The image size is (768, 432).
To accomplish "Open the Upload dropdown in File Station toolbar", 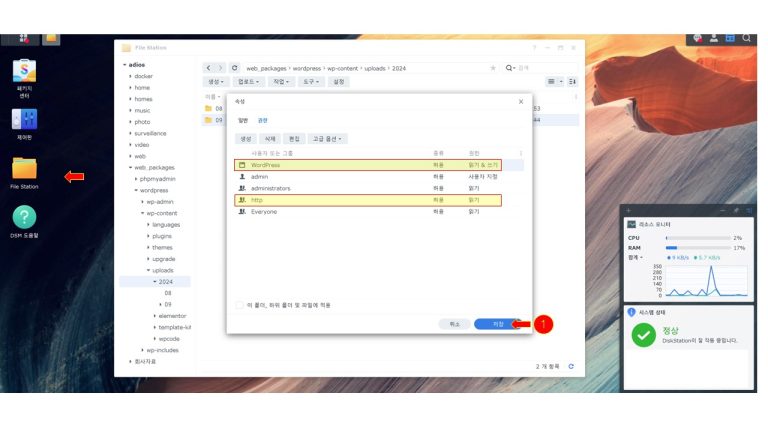I will pyautogui.click(x=248, y=82).
